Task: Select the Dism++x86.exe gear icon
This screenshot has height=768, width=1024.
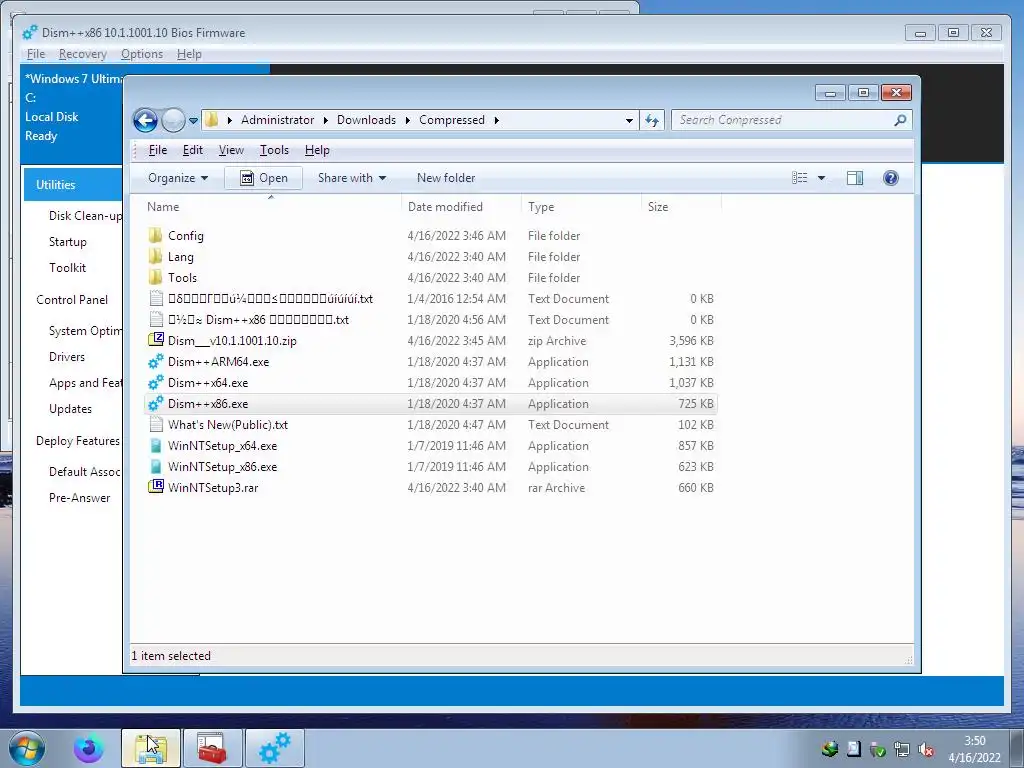Action: [x=155, y=403]
